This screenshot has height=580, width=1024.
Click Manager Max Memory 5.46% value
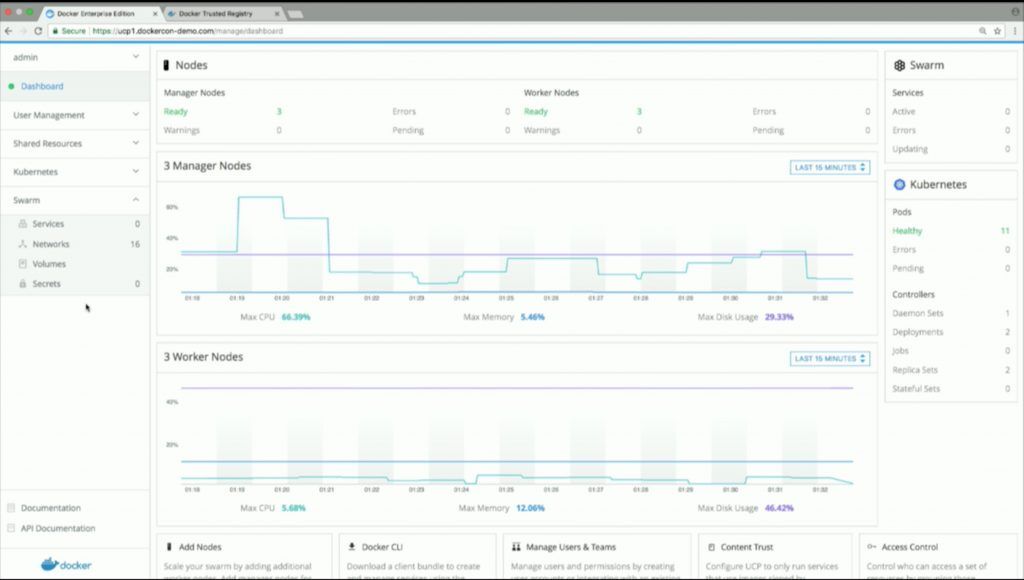point(532,317)
